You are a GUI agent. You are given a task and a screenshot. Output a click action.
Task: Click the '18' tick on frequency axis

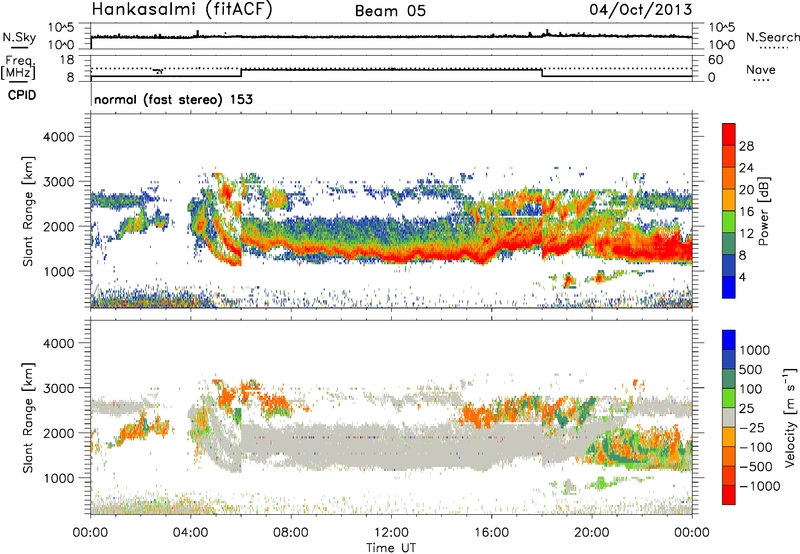tap(67, 60)
